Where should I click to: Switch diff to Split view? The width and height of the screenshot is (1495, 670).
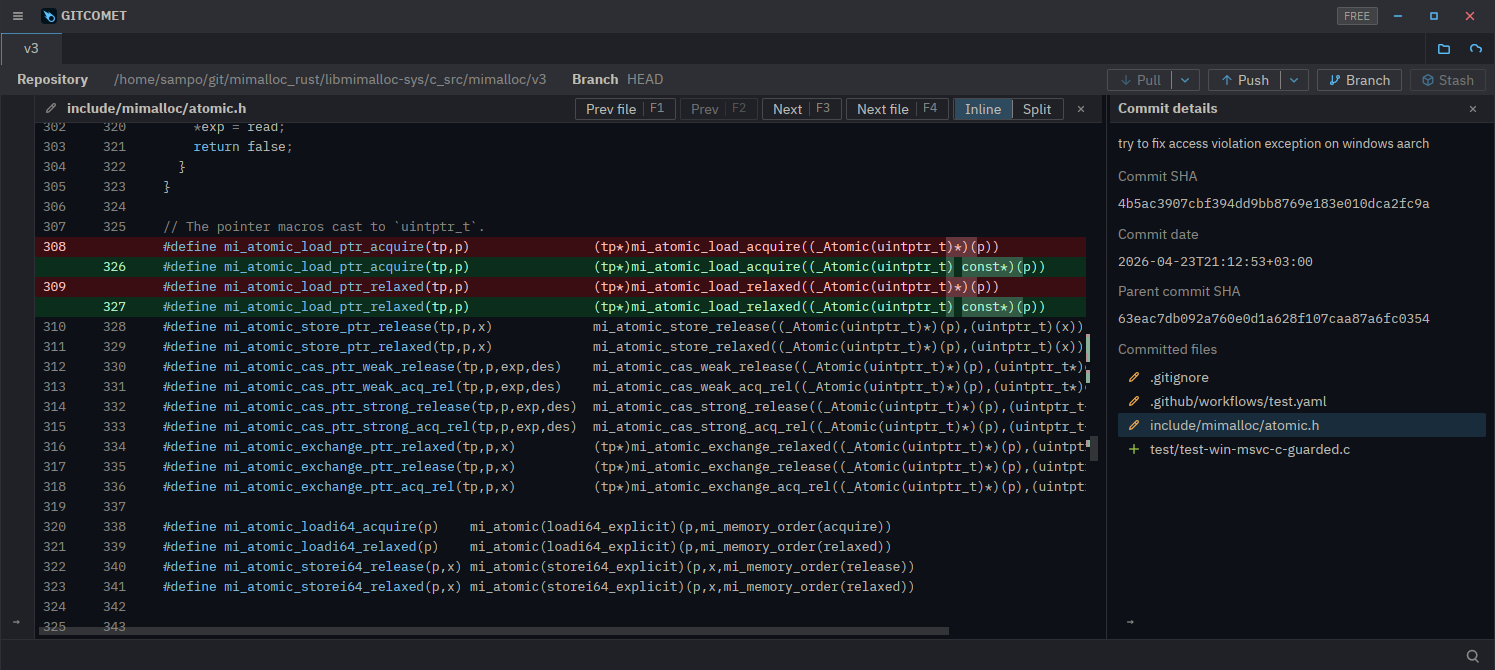tap(1037, 109)
